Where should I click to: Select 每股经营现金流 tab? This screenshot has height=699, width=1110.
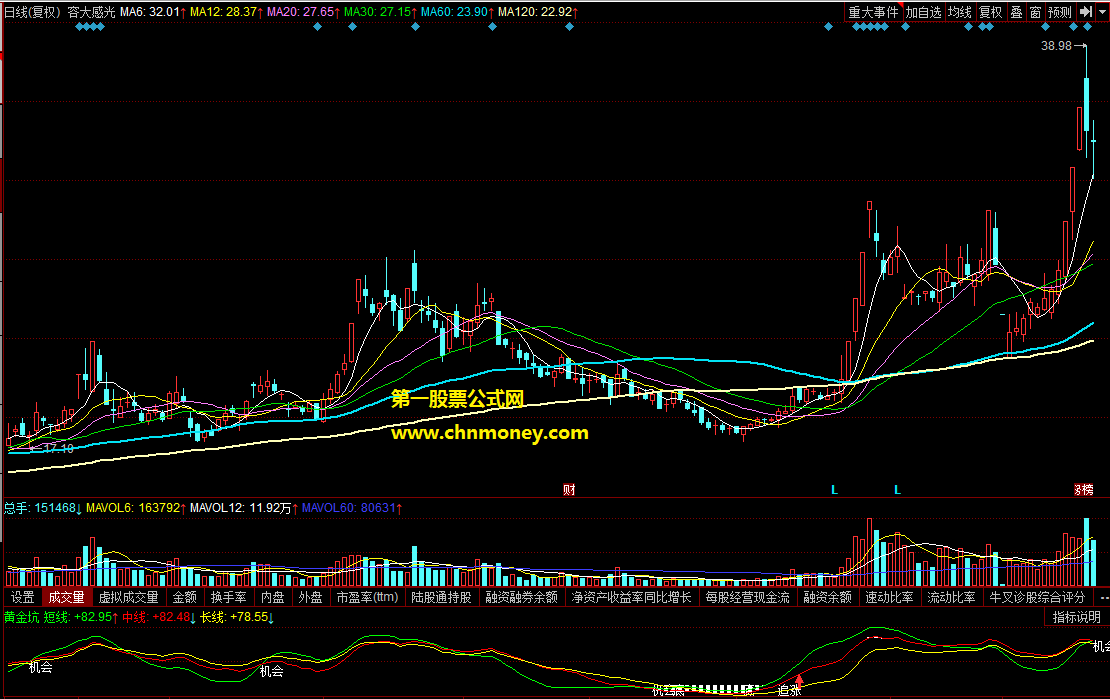pos(748,598)
